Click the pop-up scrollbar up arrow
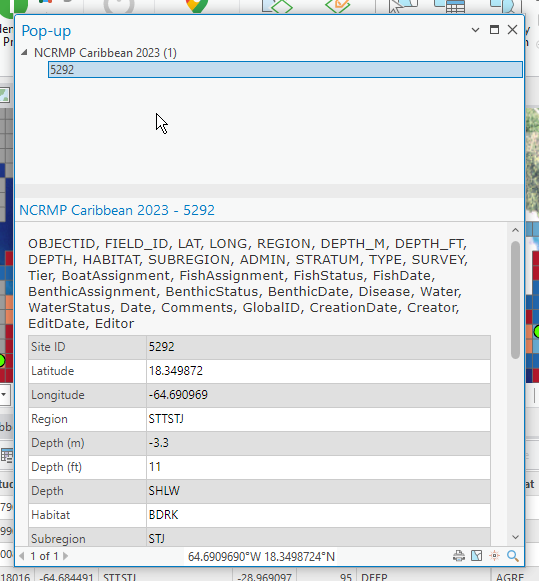Screen dimensions: 539x581 (515, 230)
